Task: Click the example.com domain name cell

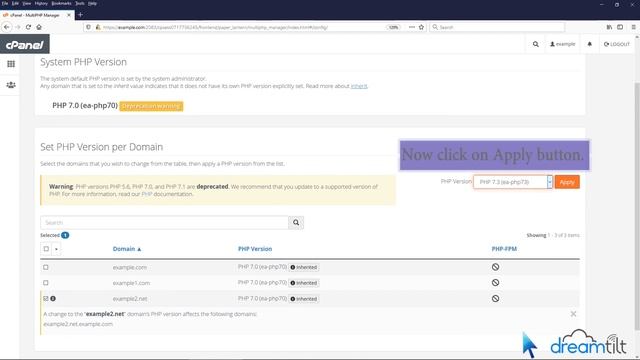Action: [x=129, y=267]
